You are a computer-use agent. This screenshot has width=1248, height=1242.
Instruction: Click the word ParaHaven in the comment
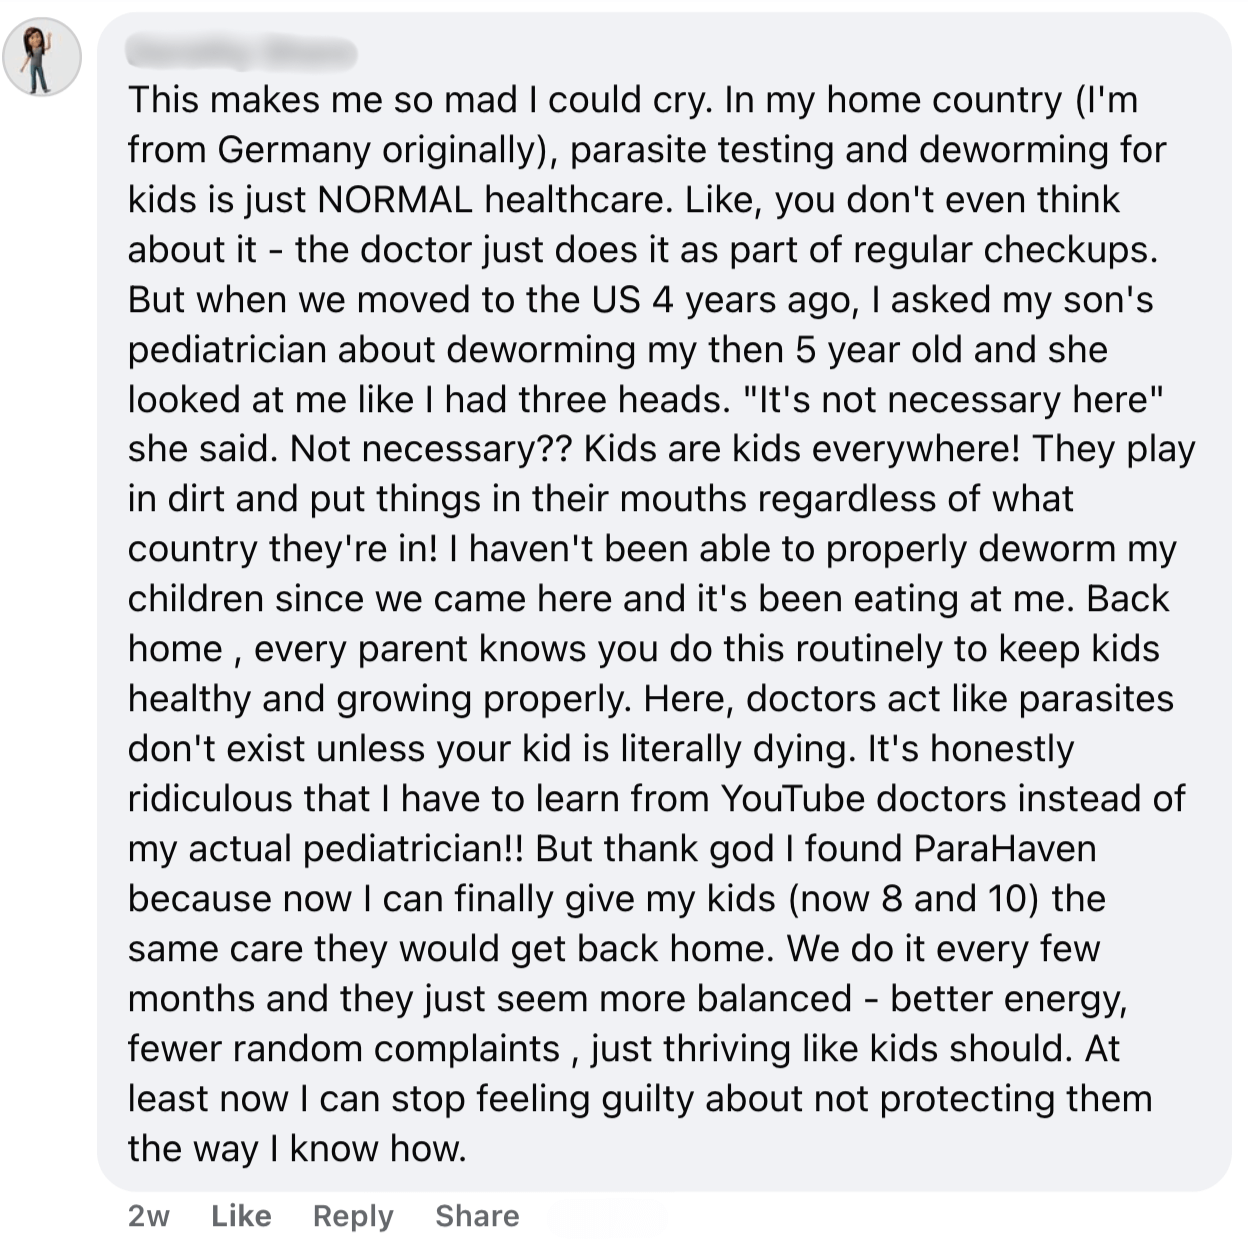coord(1005,849)
